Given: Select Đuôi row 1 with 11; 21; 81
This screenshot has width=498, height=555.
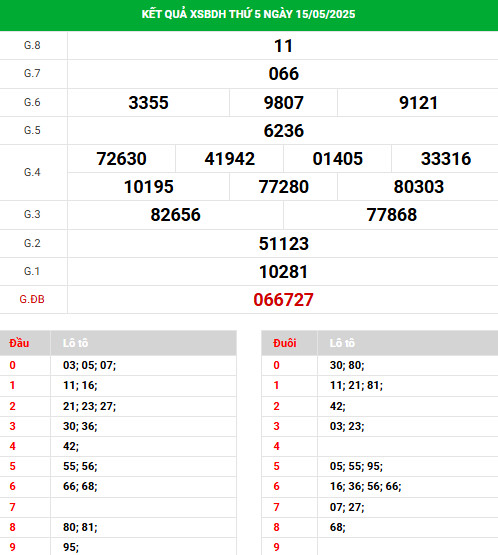Looking at the screenshot, I should (380, 385).
